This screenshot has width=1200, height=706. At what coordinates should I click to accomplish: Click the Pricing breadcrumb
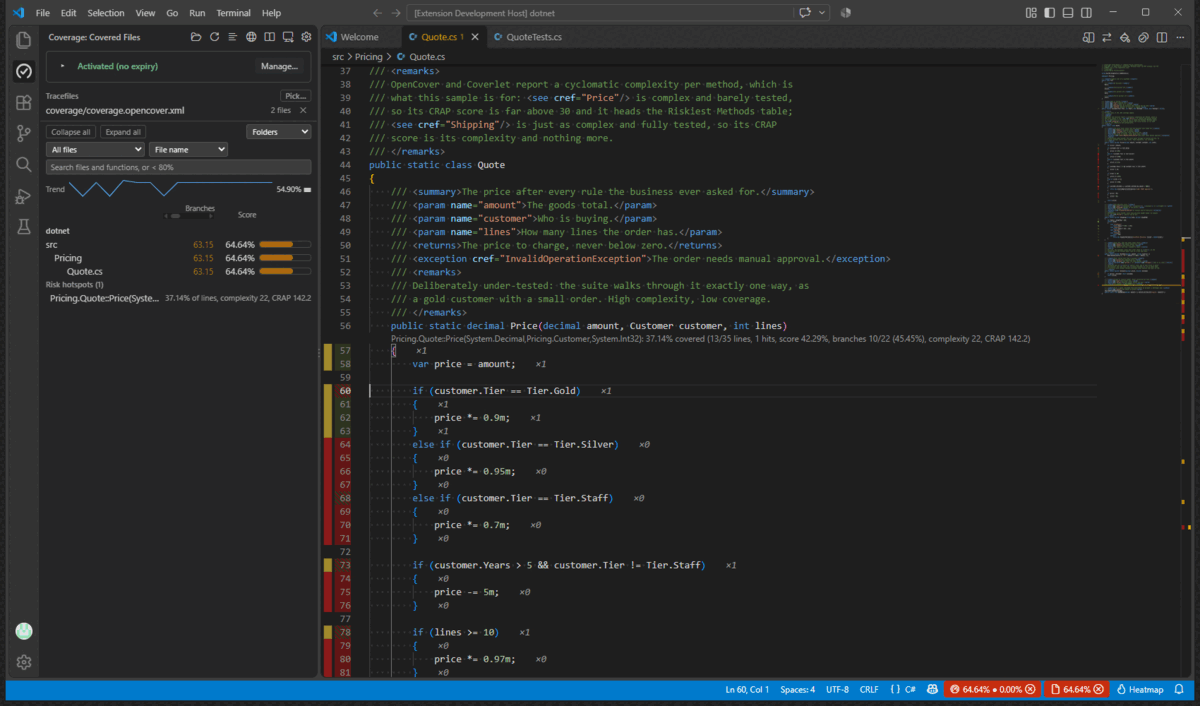tap(369, 57)
